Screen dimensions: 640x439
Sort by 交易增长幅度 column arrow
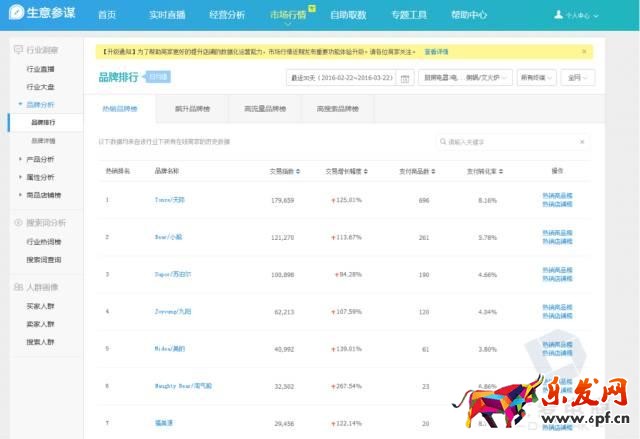coord(365,171)
